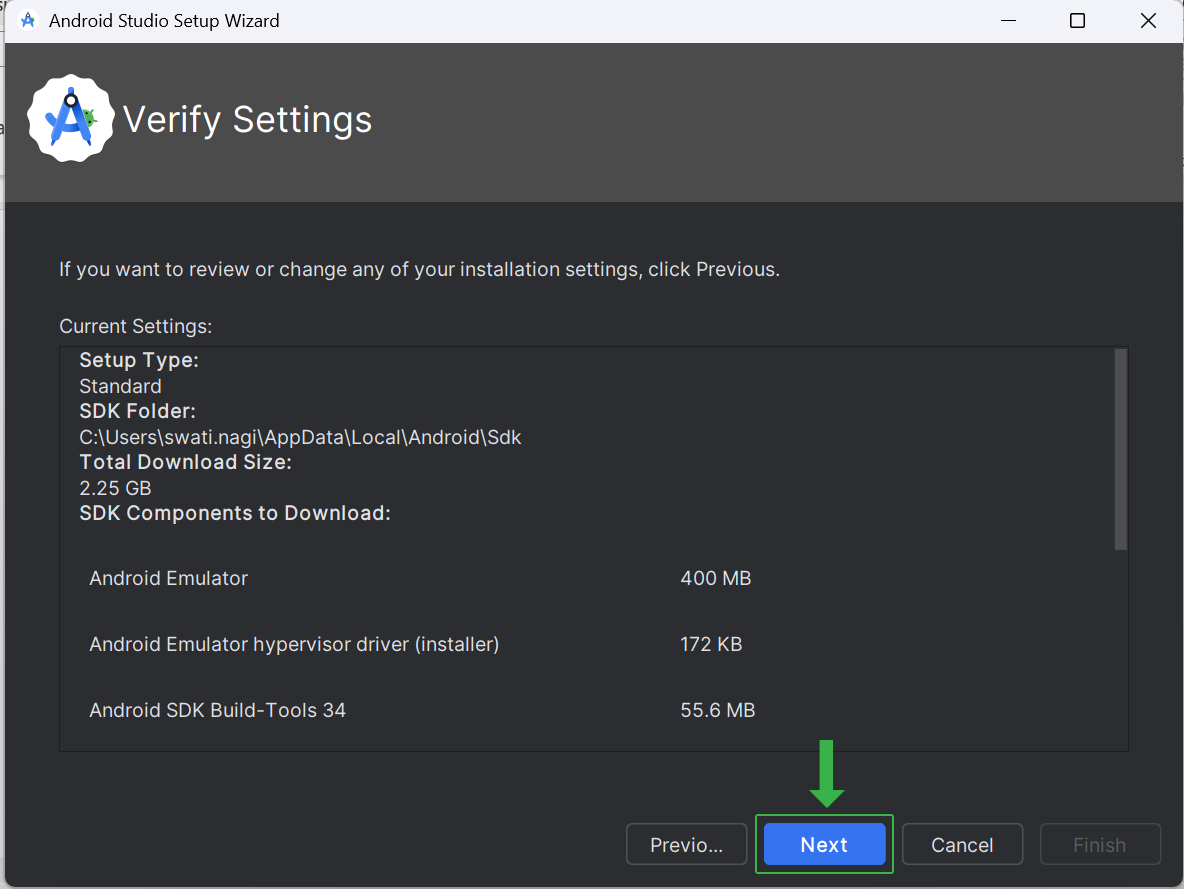Click the Next button
This screenshot has width=1184, height=889.
click(x=824, y=844)
